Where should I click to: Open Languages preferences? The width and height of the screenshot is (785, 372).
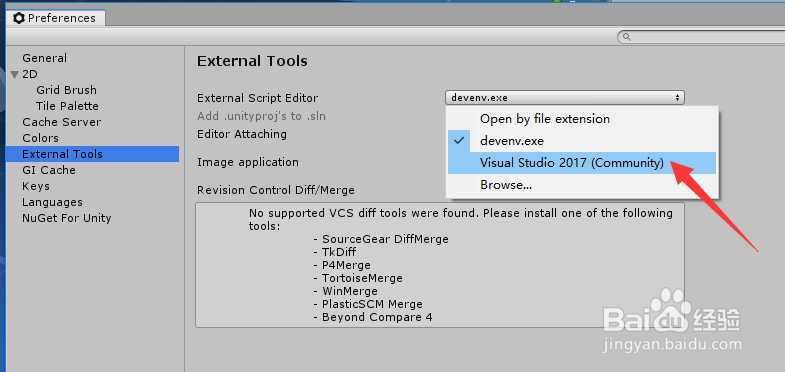click(x=52, y=202)
